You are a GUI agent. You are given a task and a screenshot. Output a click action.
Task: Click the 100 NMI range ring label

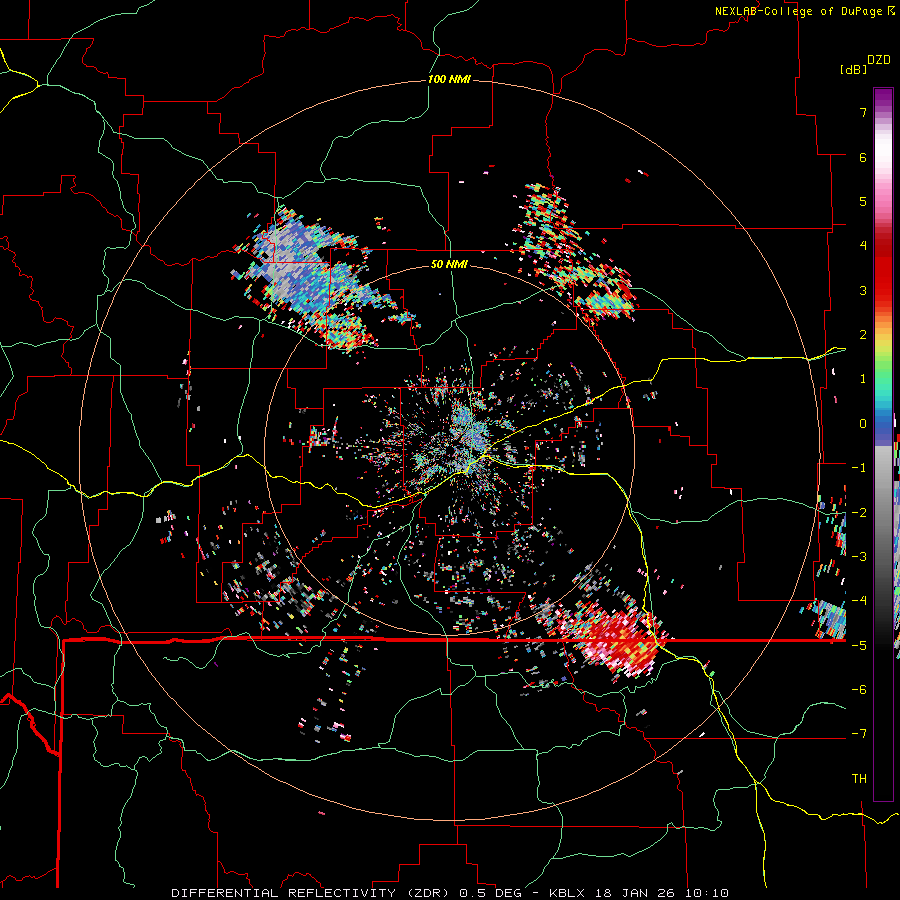pos(449,79)
